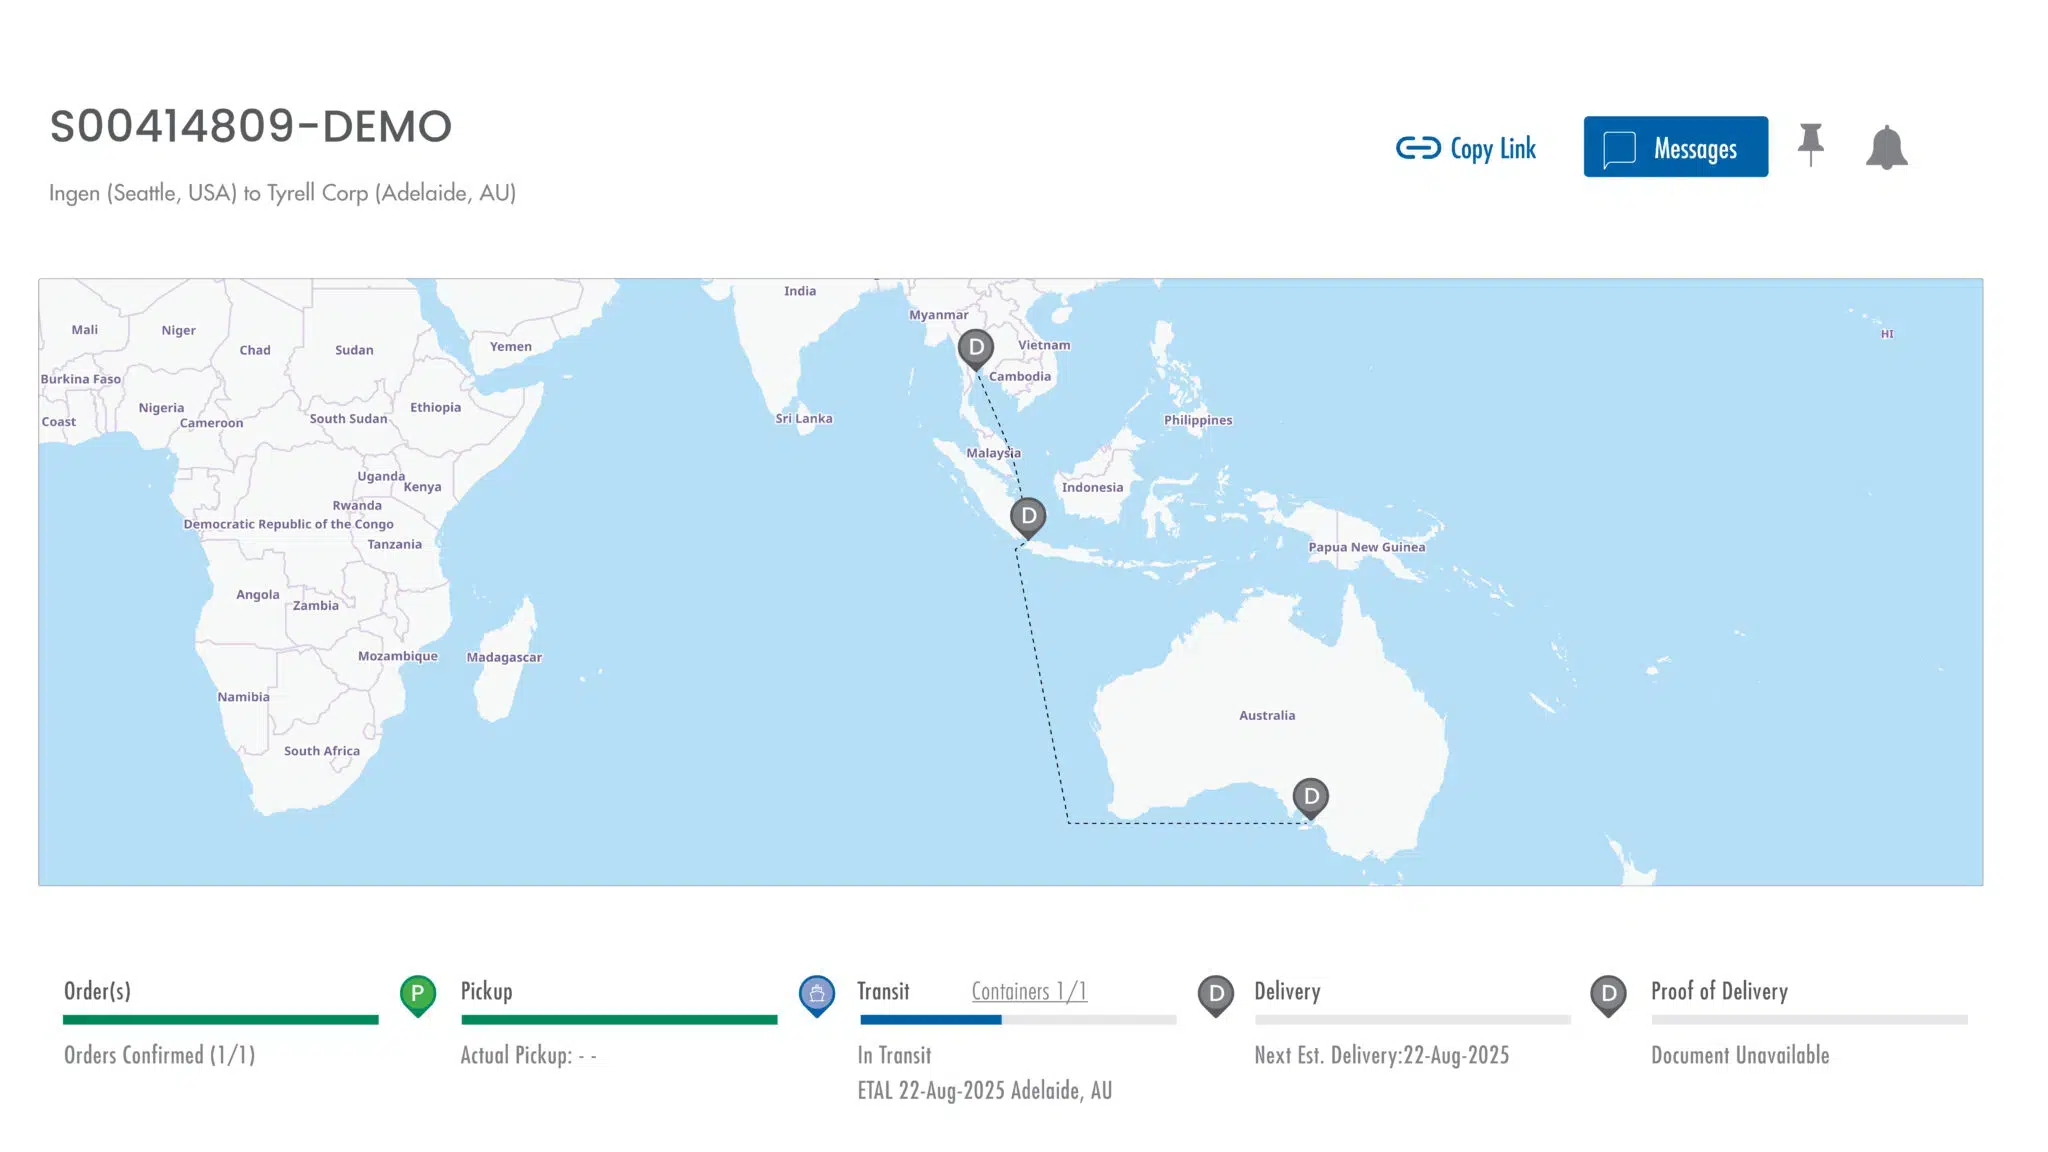The image size is (2048, 1152).
Task: Click the blue Transit ship icon
Action: coord(816,994)
